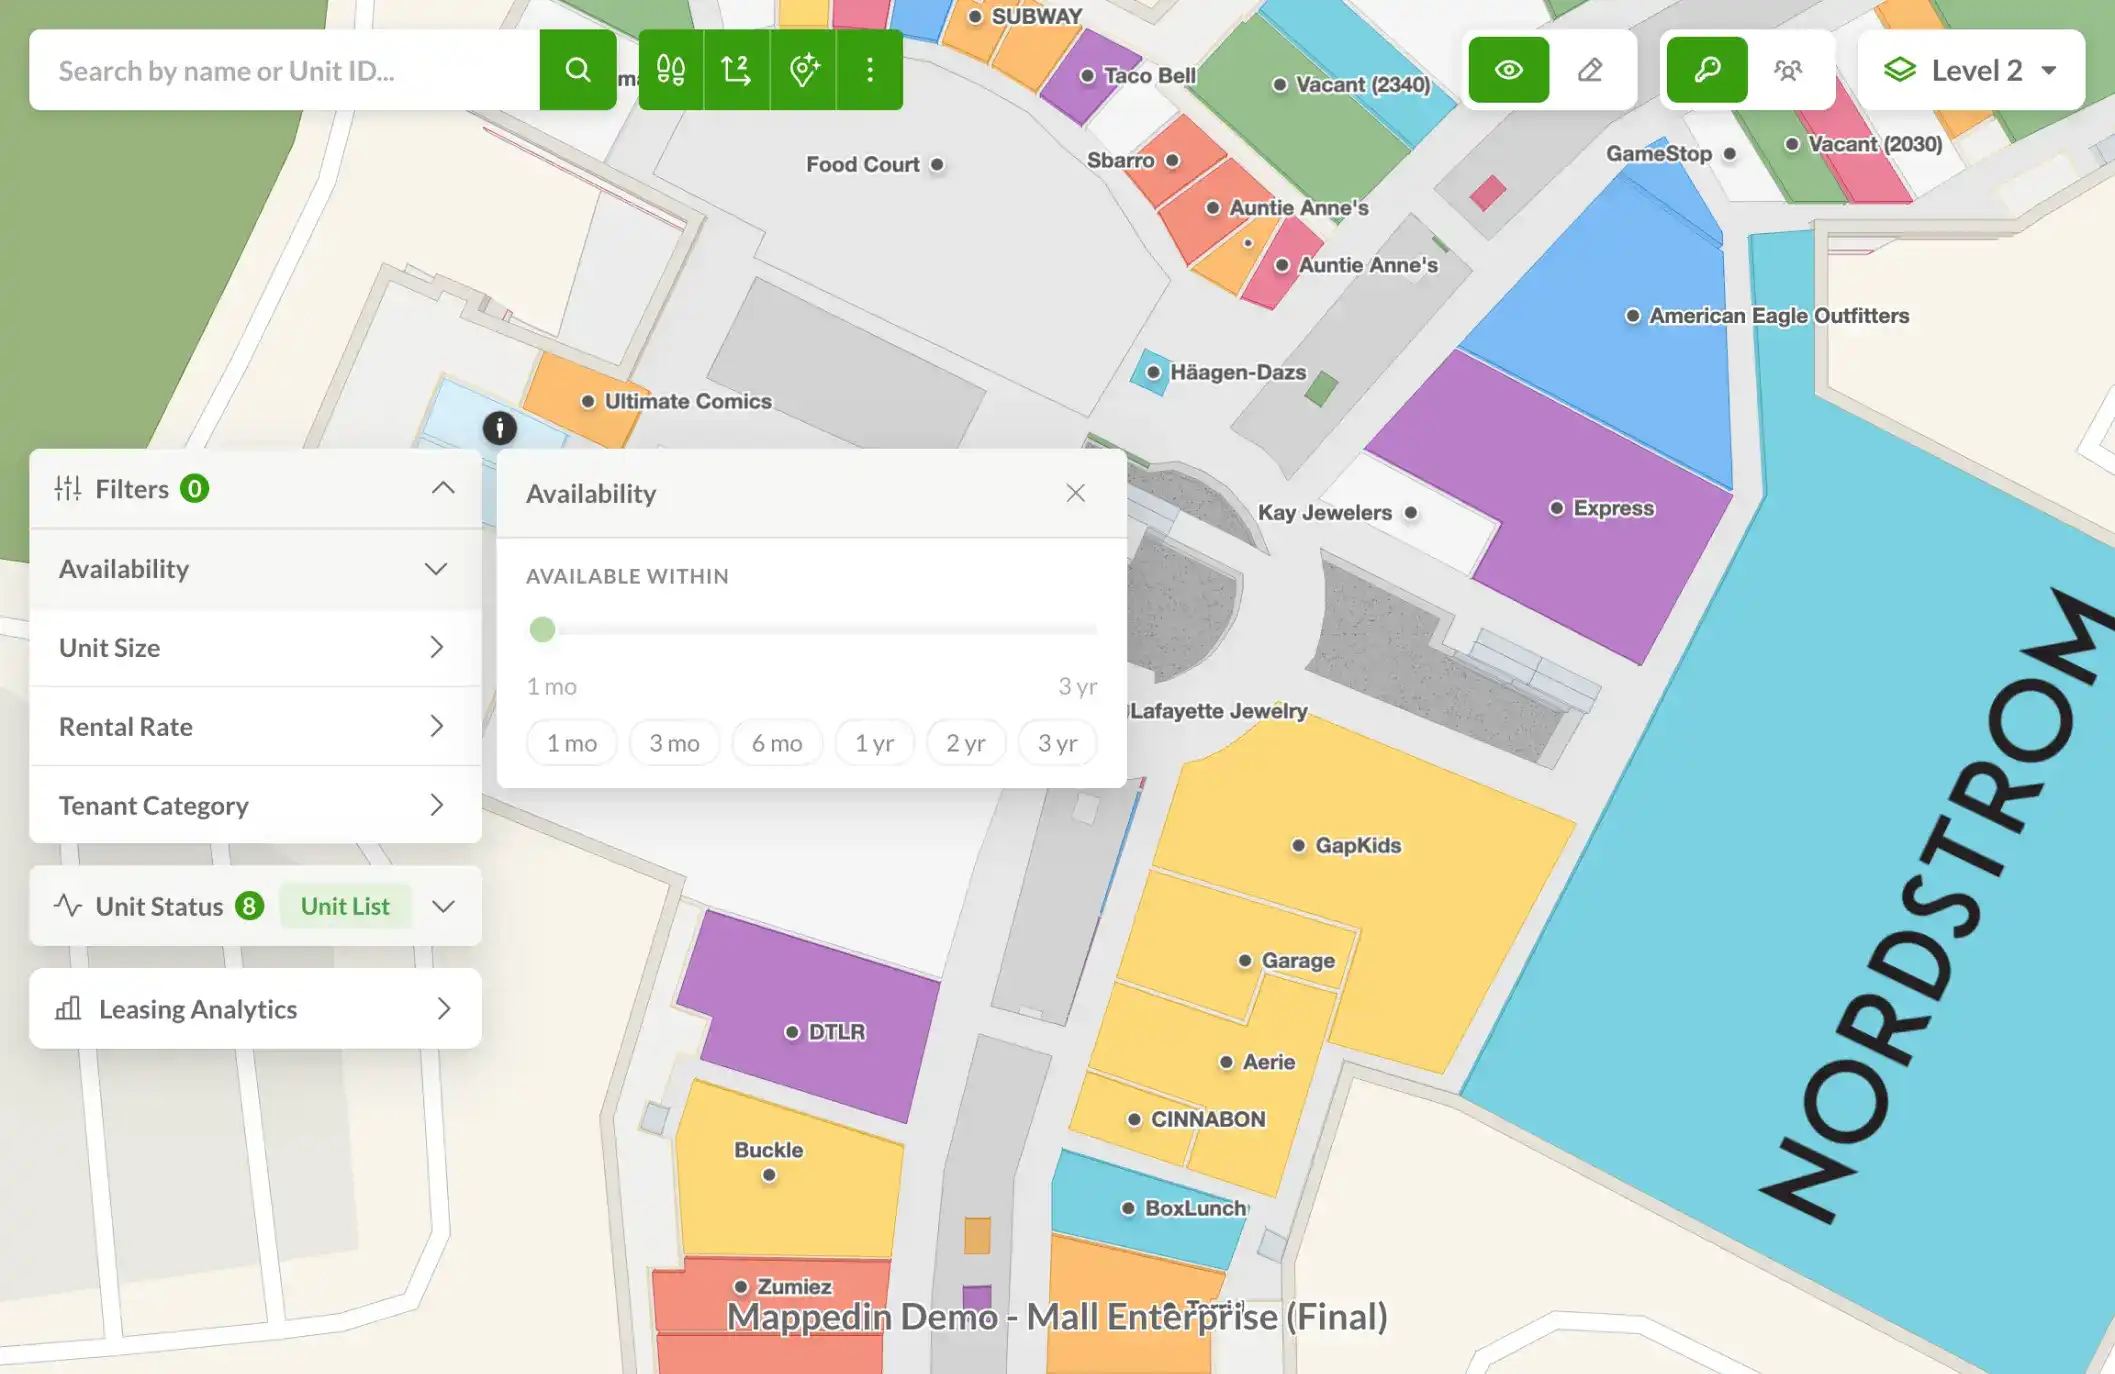Screen dimensions: 2115x1374
Task: Select the leasing key mode icon
Action: [1707, 70]
